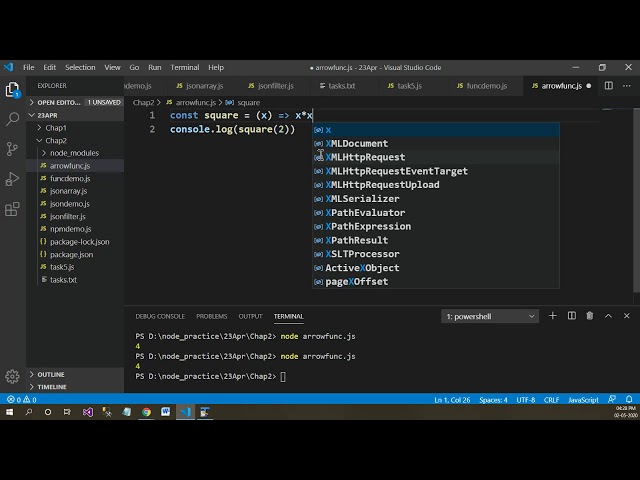Image resolution: width=640 pixels, height=480 pixels.
Task: Open the Edit menu
Action: (49, 67)
